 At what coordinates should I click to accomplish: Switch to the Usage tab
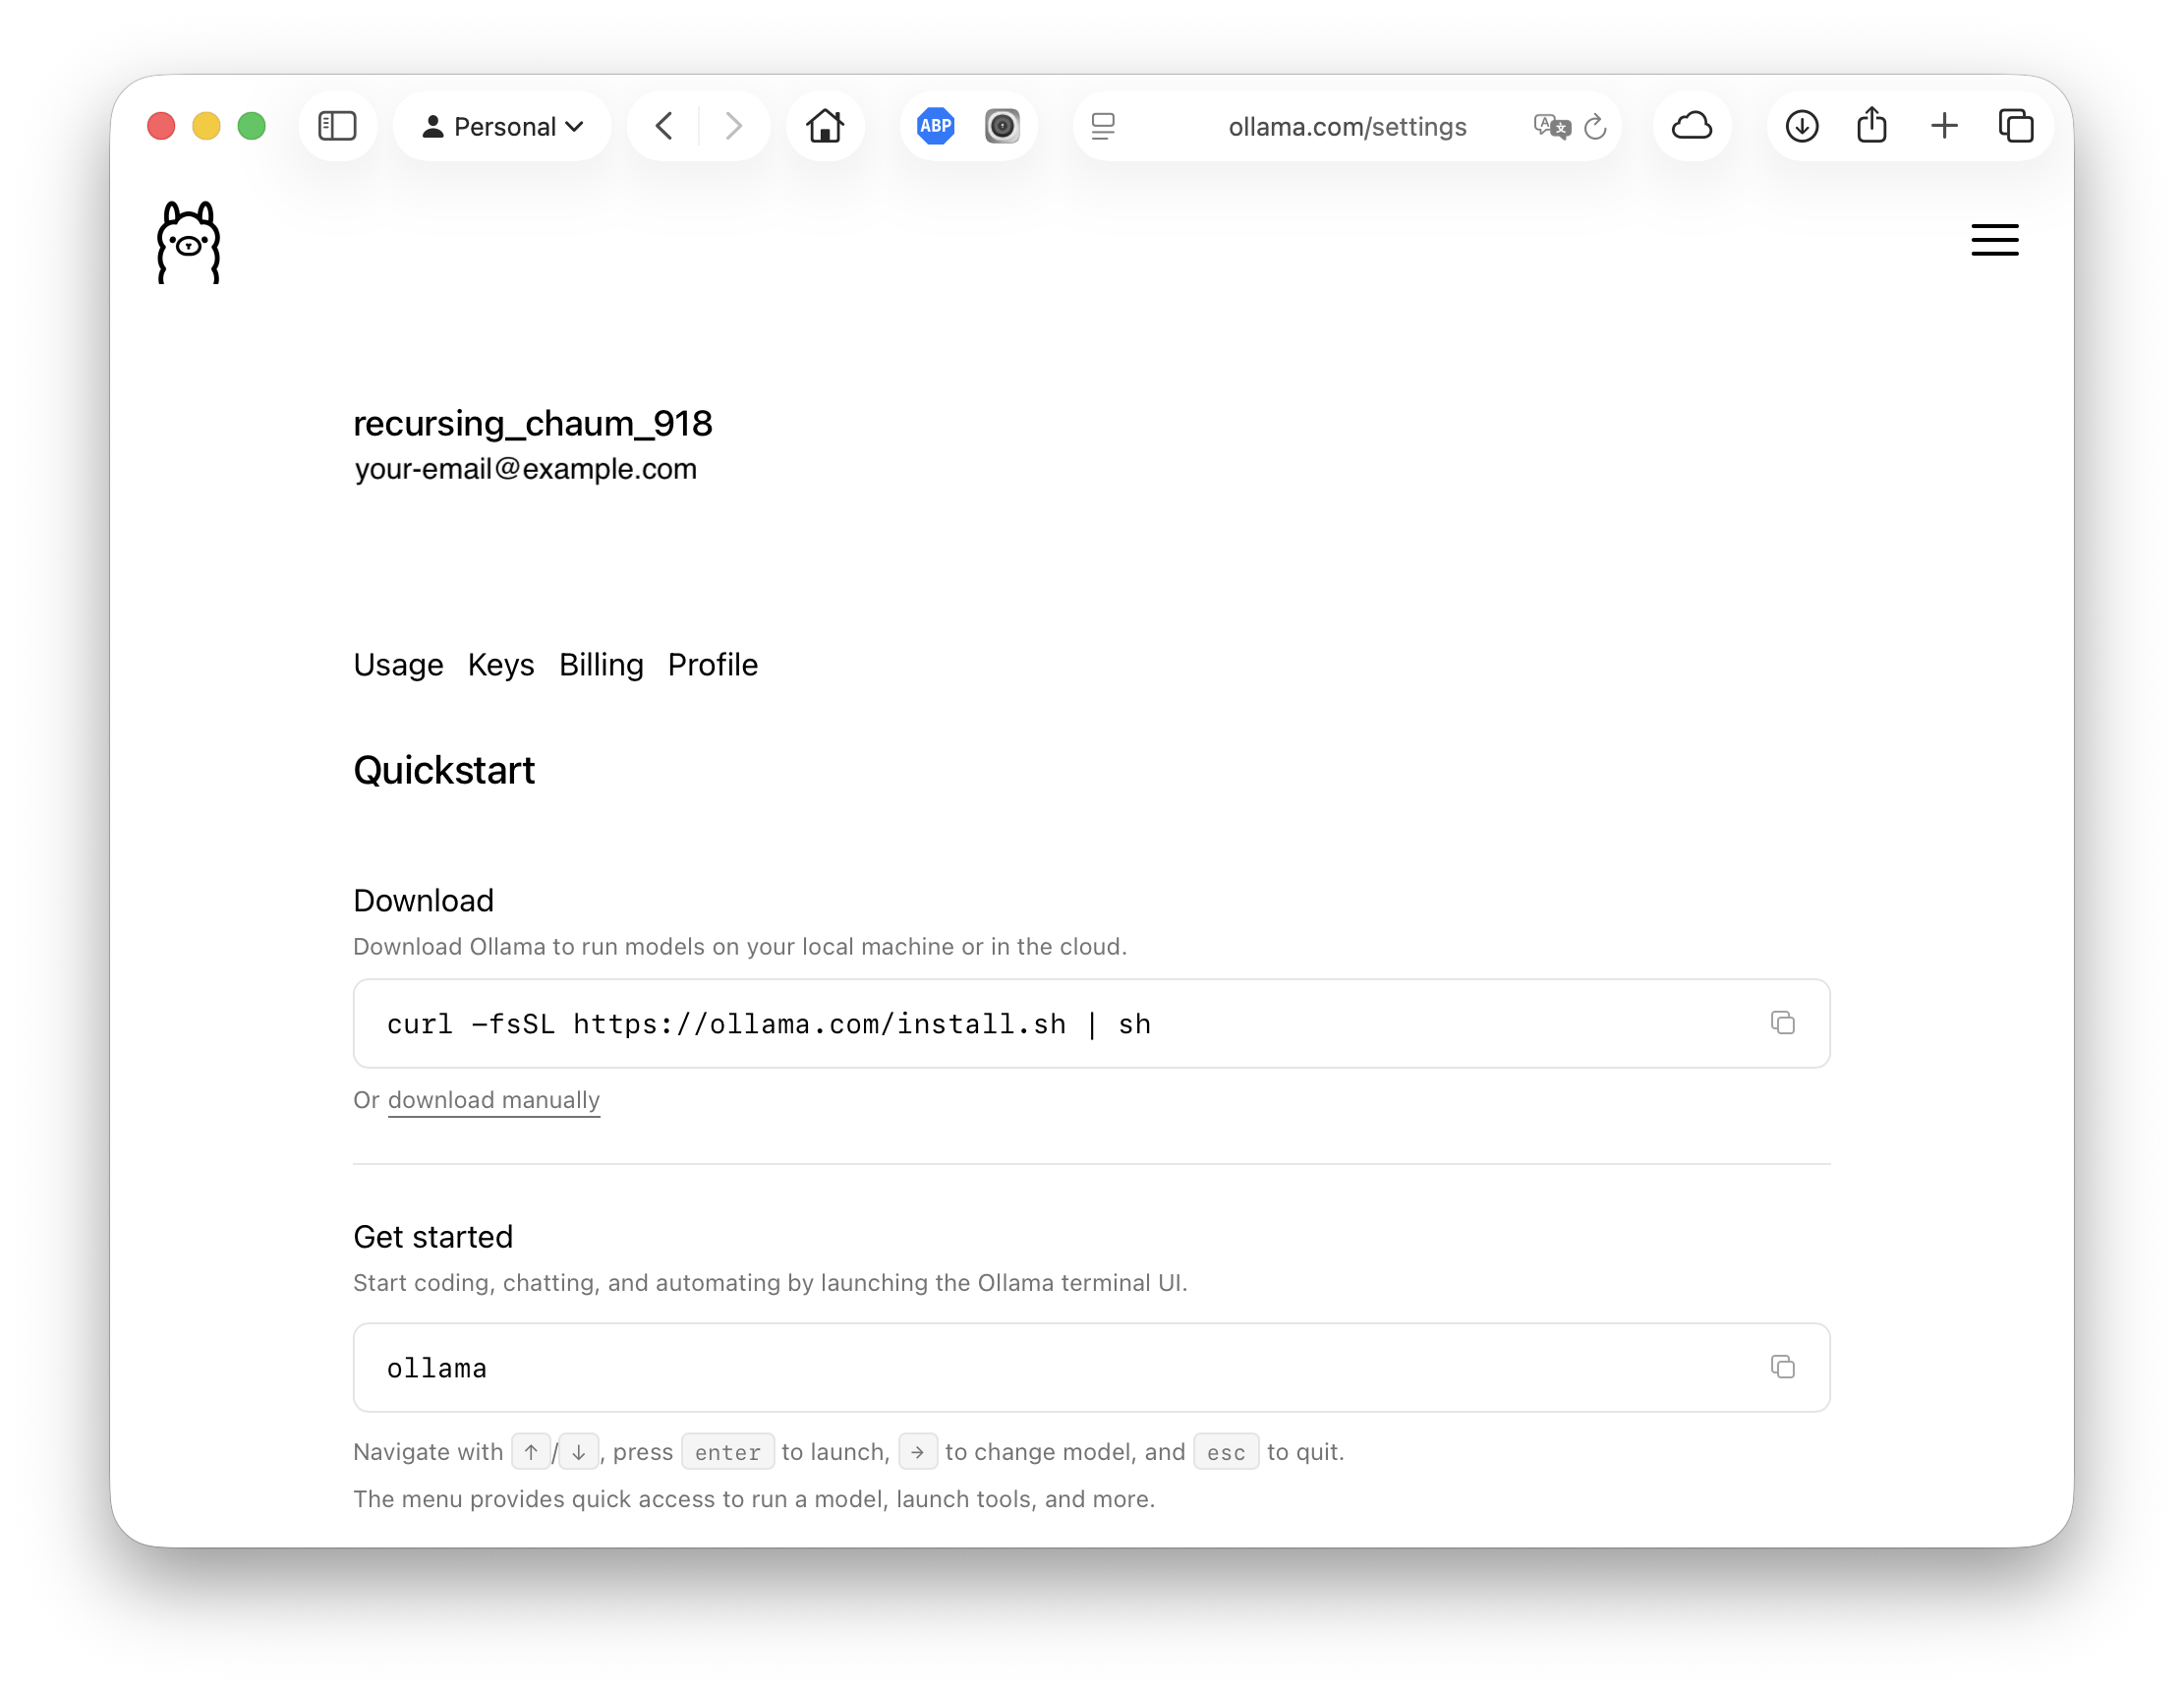pyautogui.click(x=398, y=665)
